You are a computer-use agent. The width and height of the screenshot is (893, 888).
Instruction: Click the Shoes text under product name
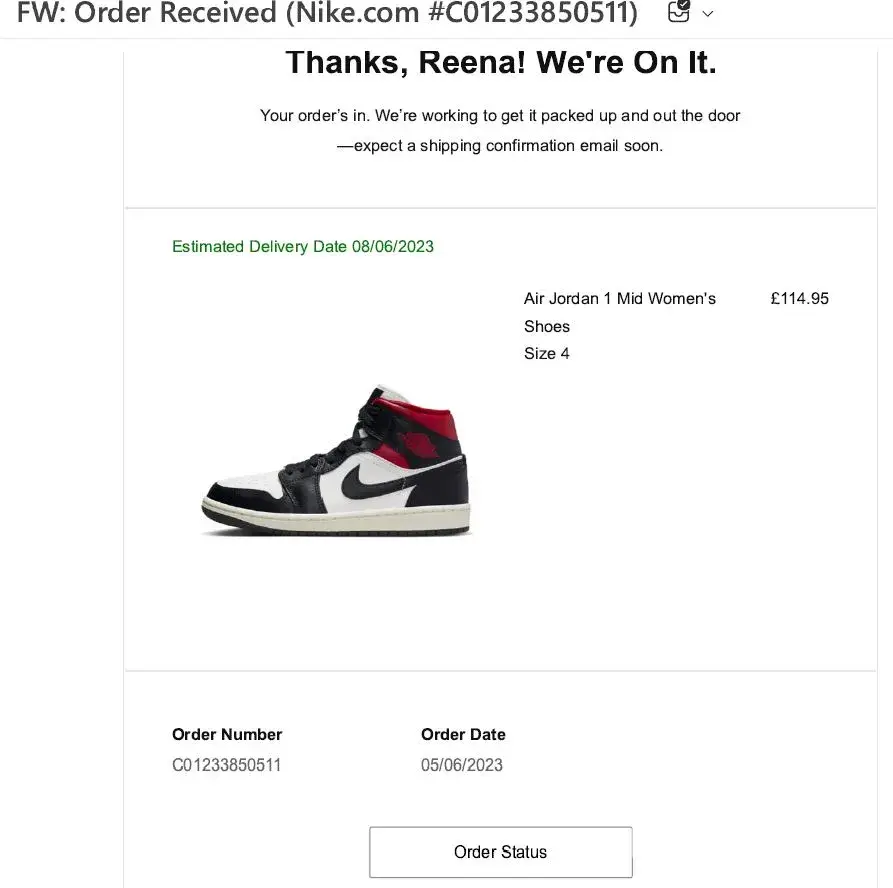coord(547,326)
